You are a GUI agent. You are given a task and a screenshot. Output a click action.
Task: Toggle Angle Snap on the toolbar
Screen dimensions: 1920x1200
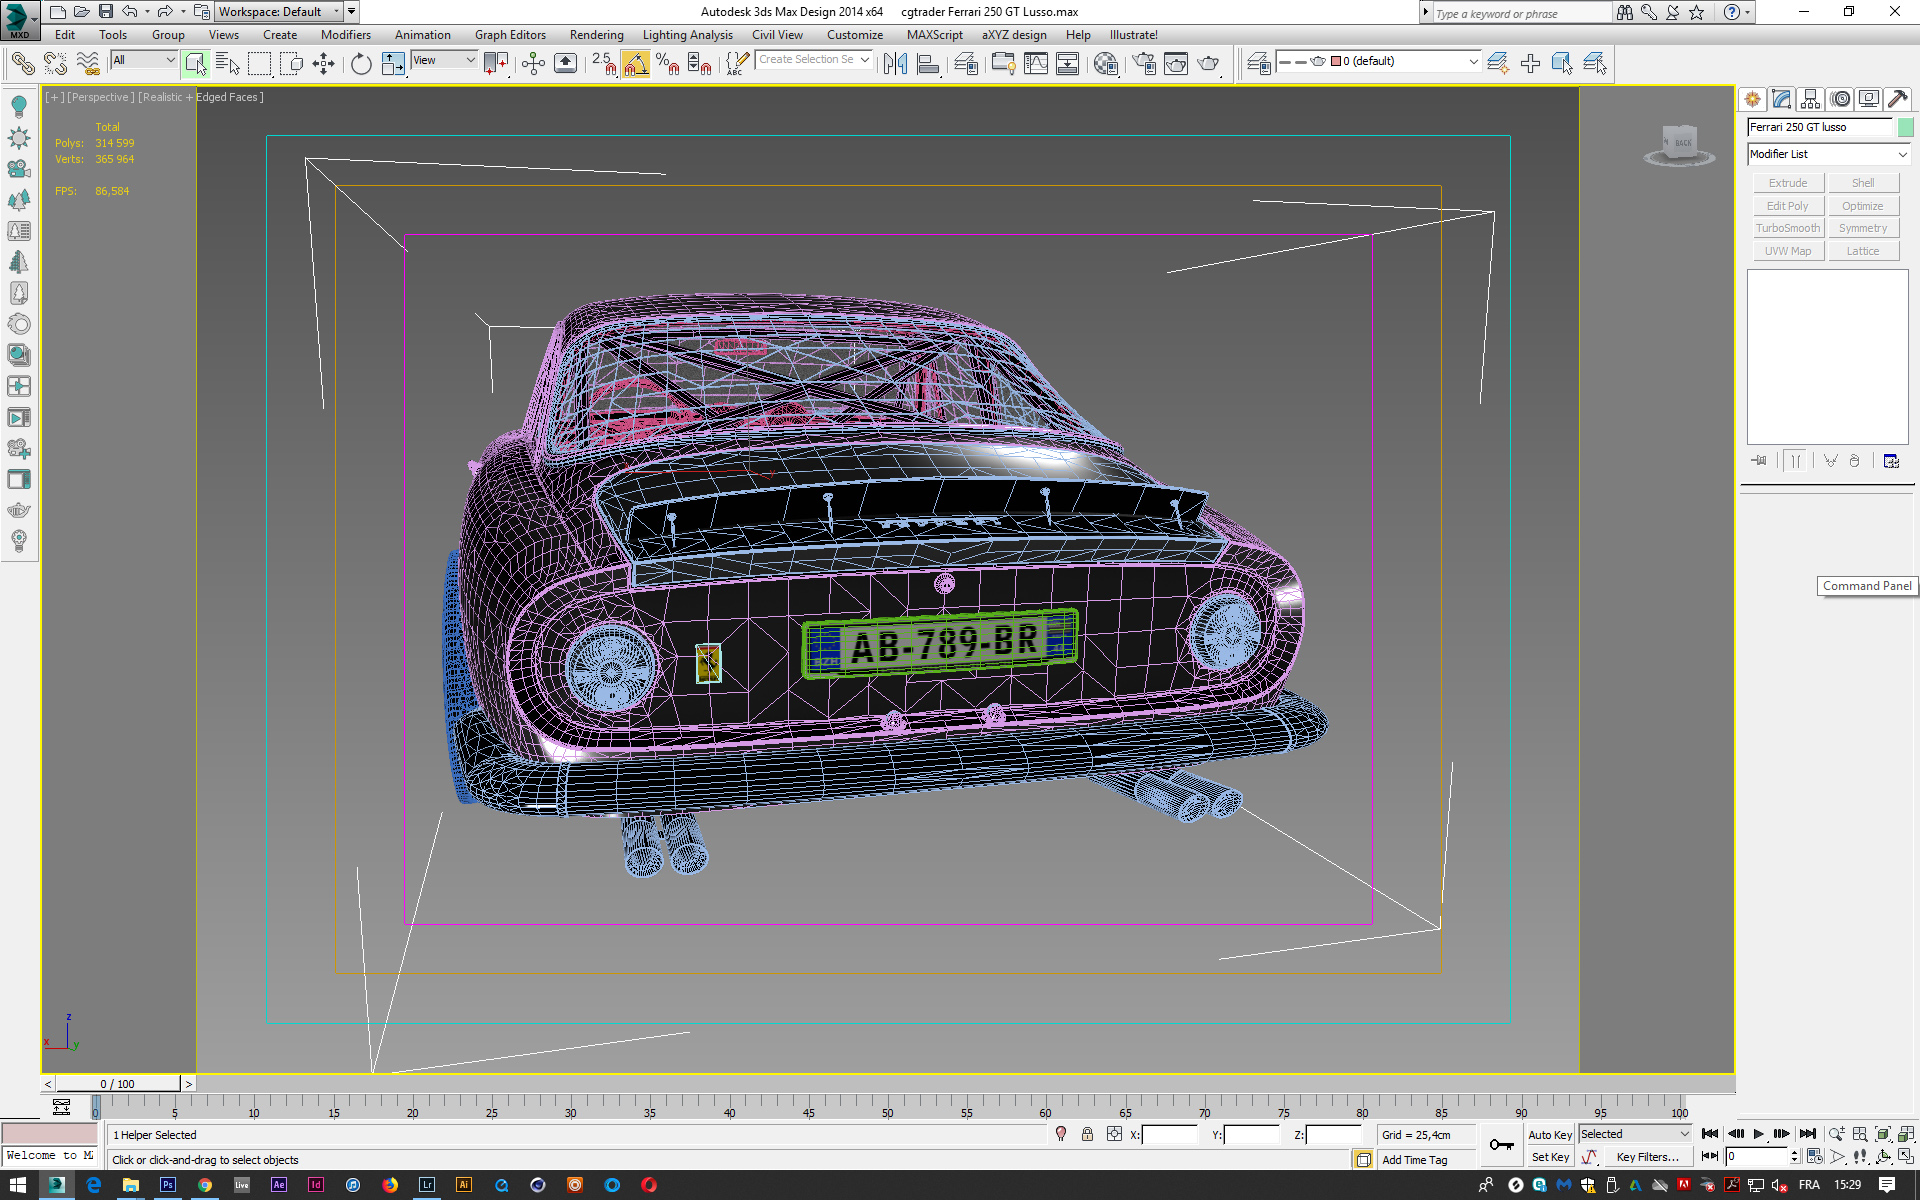point(636,64)
